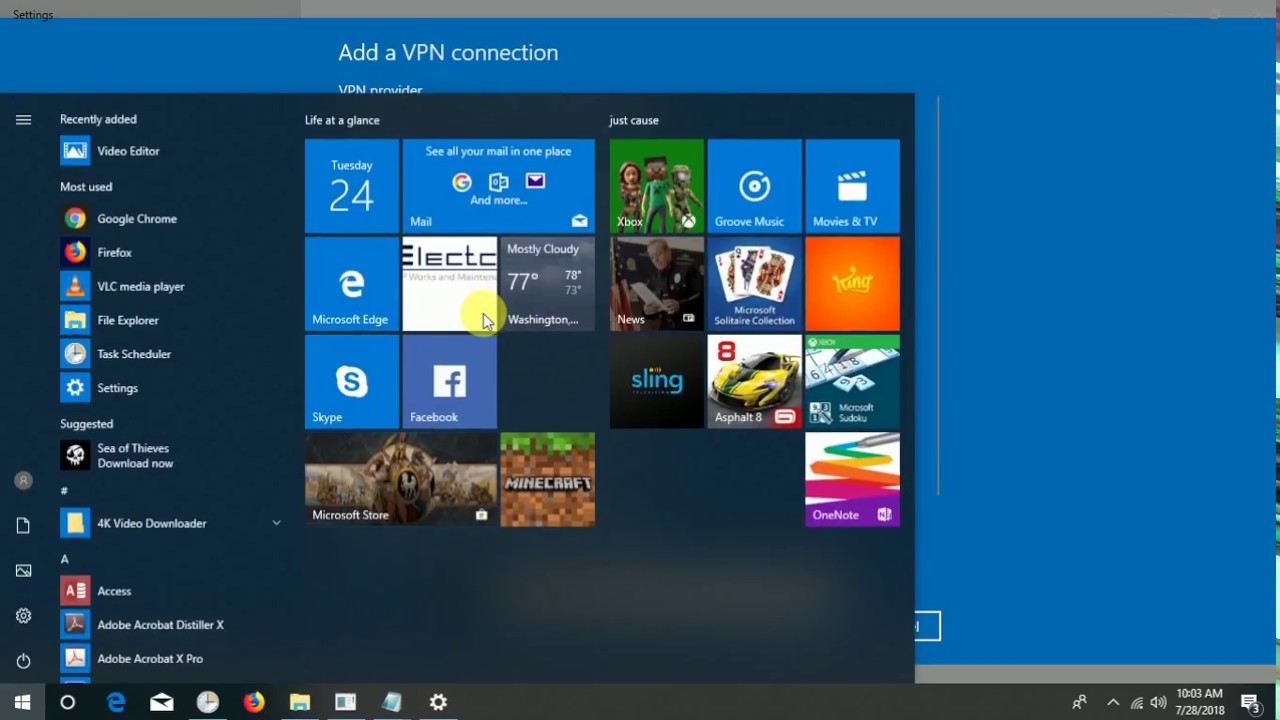The image size is (1280, 720).
Task: Open Firefox from the taskbar
Action: click(254, 702)
